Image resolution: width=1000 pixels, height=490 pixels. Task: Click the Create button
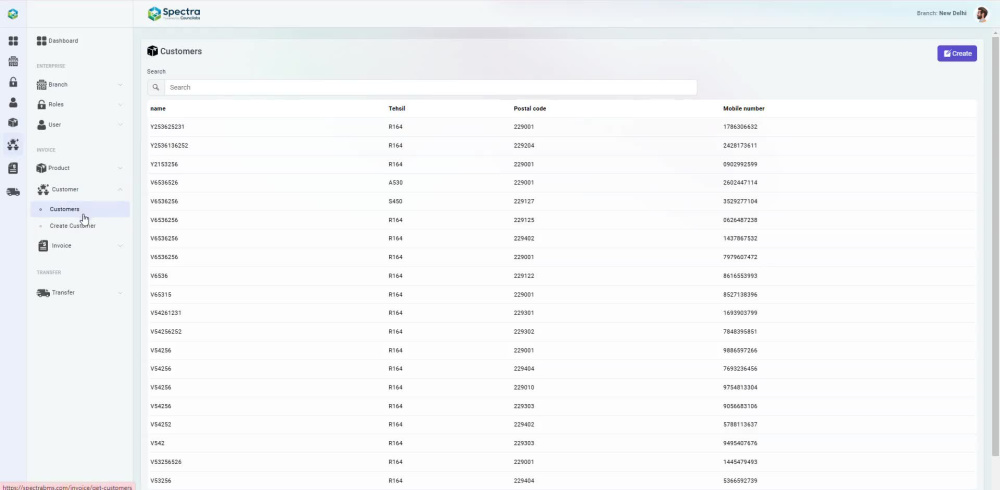tap(957, 54)
